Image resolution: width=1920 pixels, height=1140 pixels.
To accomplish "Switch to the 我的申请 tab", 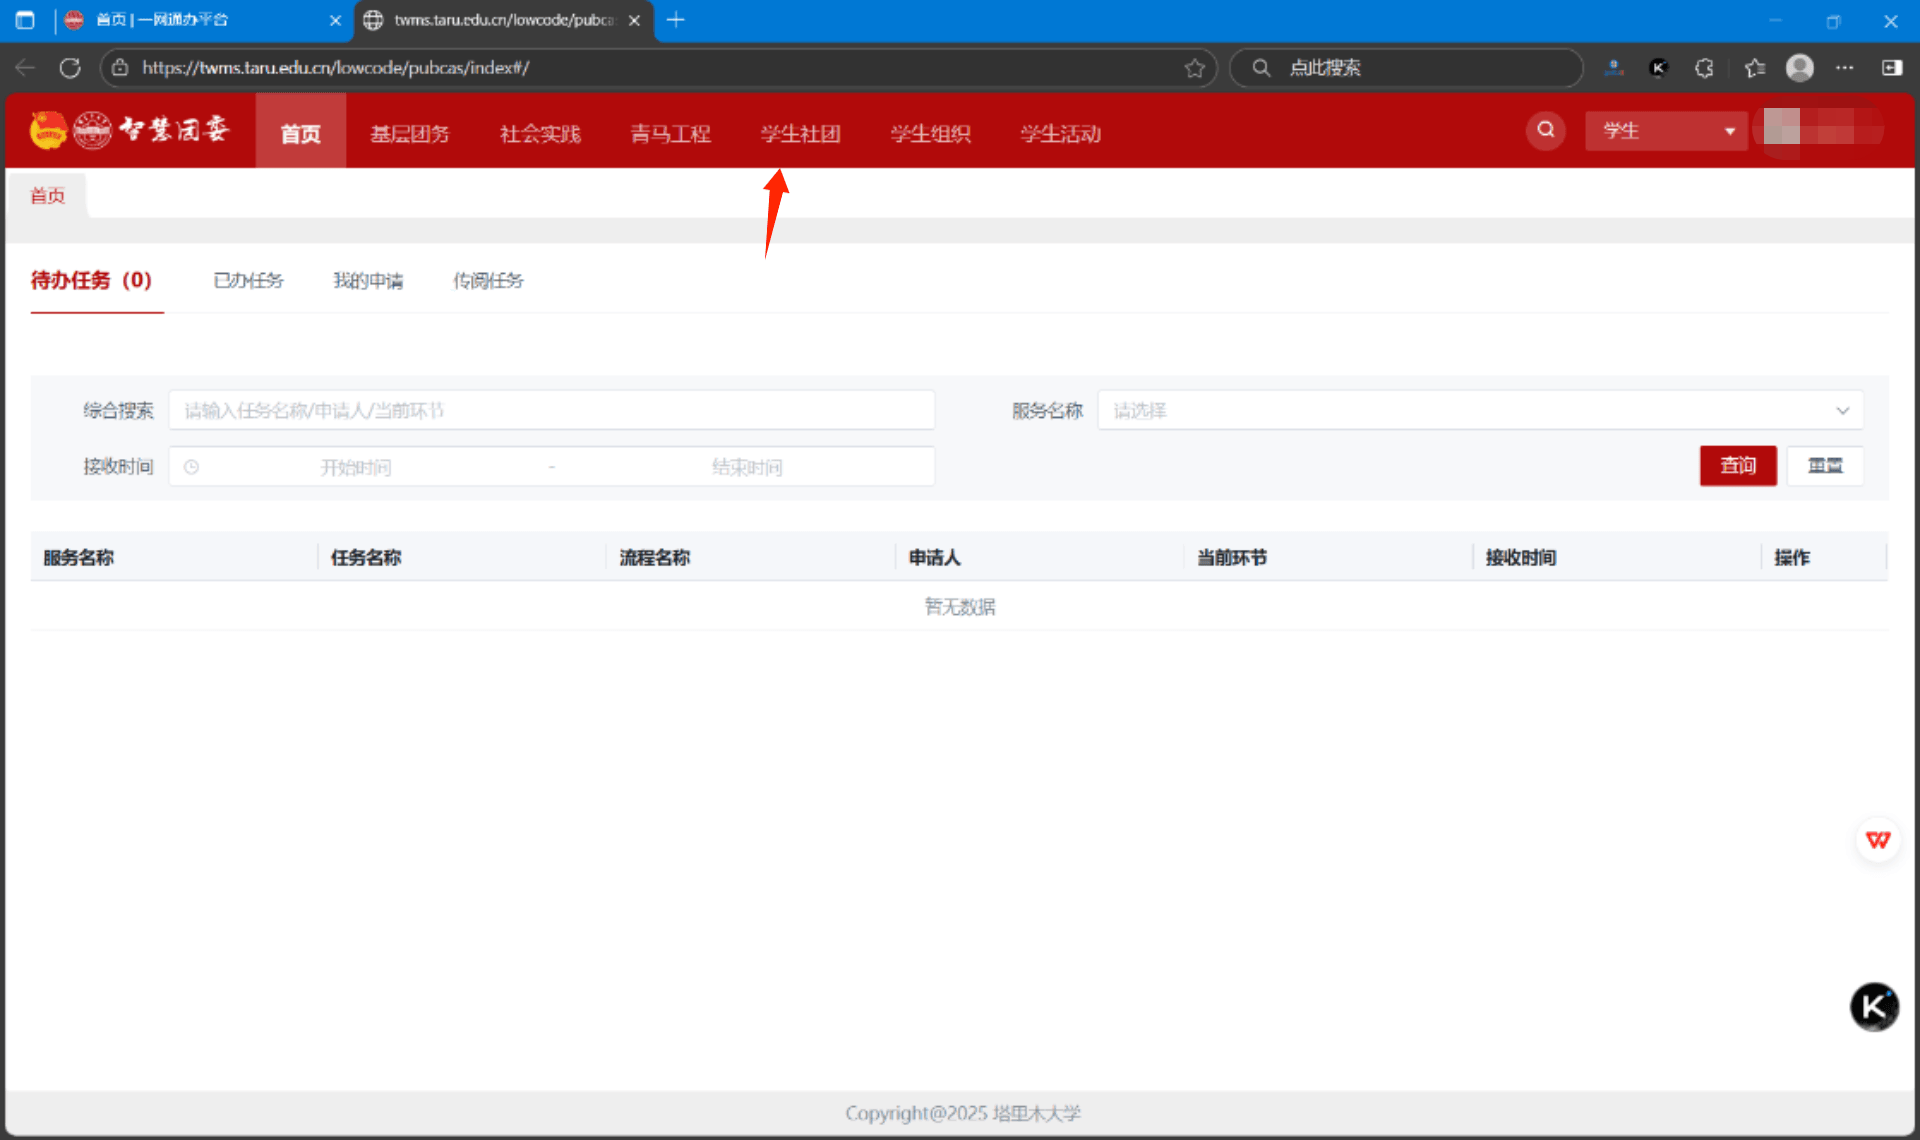I will coord(368,281).
